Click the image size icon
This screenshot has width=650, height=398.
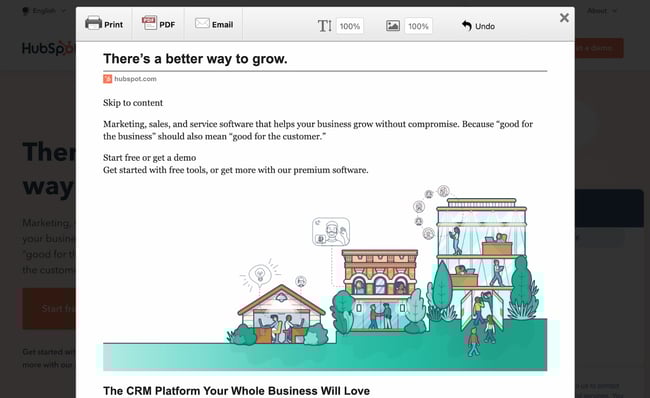(x=393, y=26)
